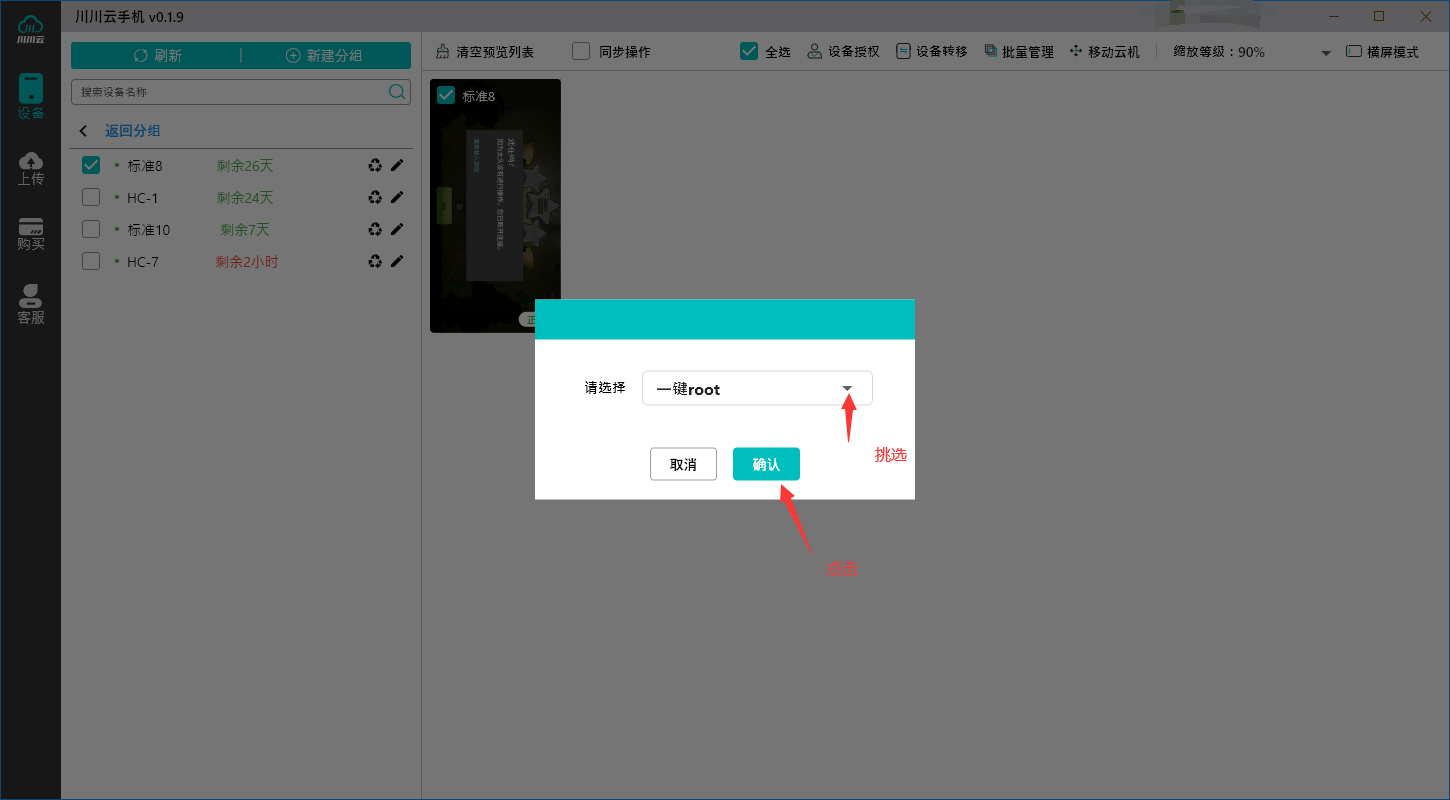
Task: Open the 设备 devices panel in sidebar
Action: [x=31, y=95]
